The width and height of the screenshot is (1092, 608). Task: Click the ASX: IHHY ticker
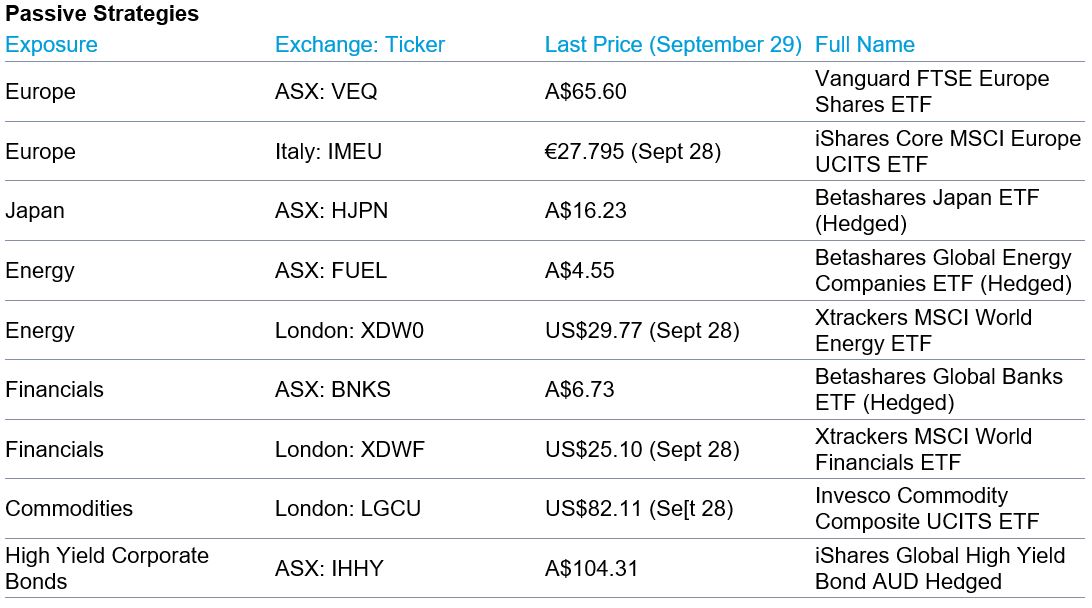tap(330, 569)
